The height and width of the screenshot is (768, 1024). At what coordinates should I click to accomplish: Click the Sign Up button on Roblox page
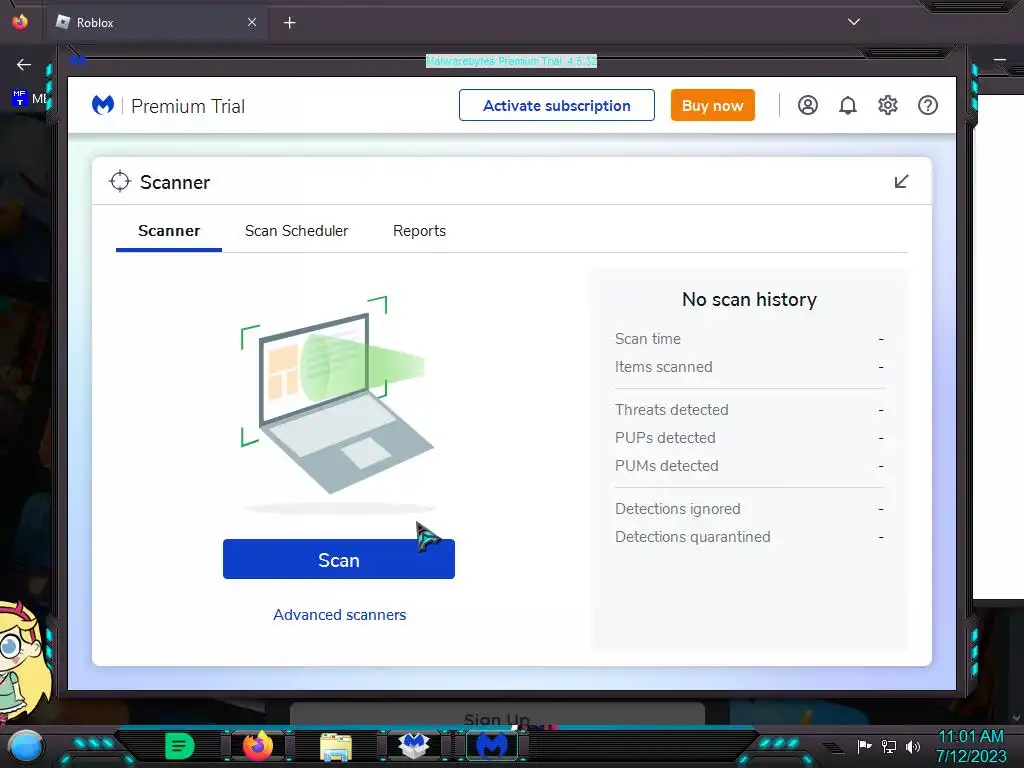click(497, 715)
